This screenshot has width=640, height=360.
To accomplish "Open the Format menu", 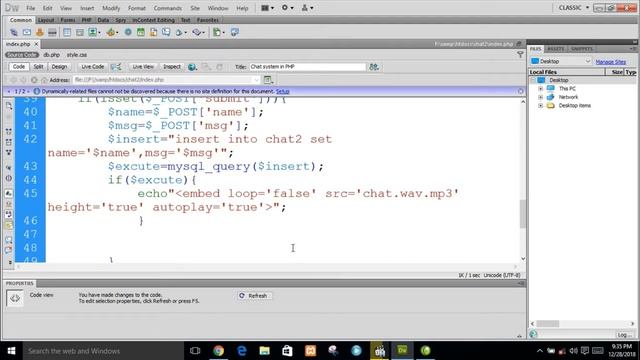I will pos(136,8).
